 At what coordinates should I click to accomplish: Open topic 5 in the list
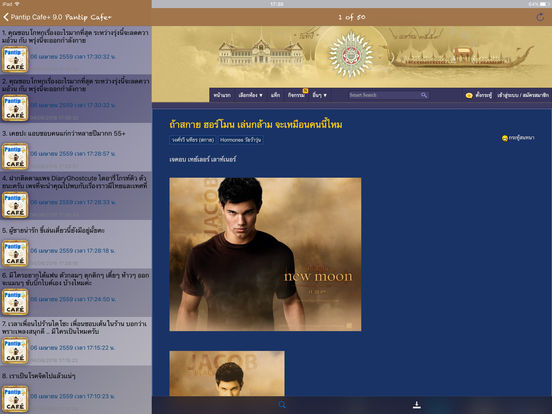click(x=76, y=244)
